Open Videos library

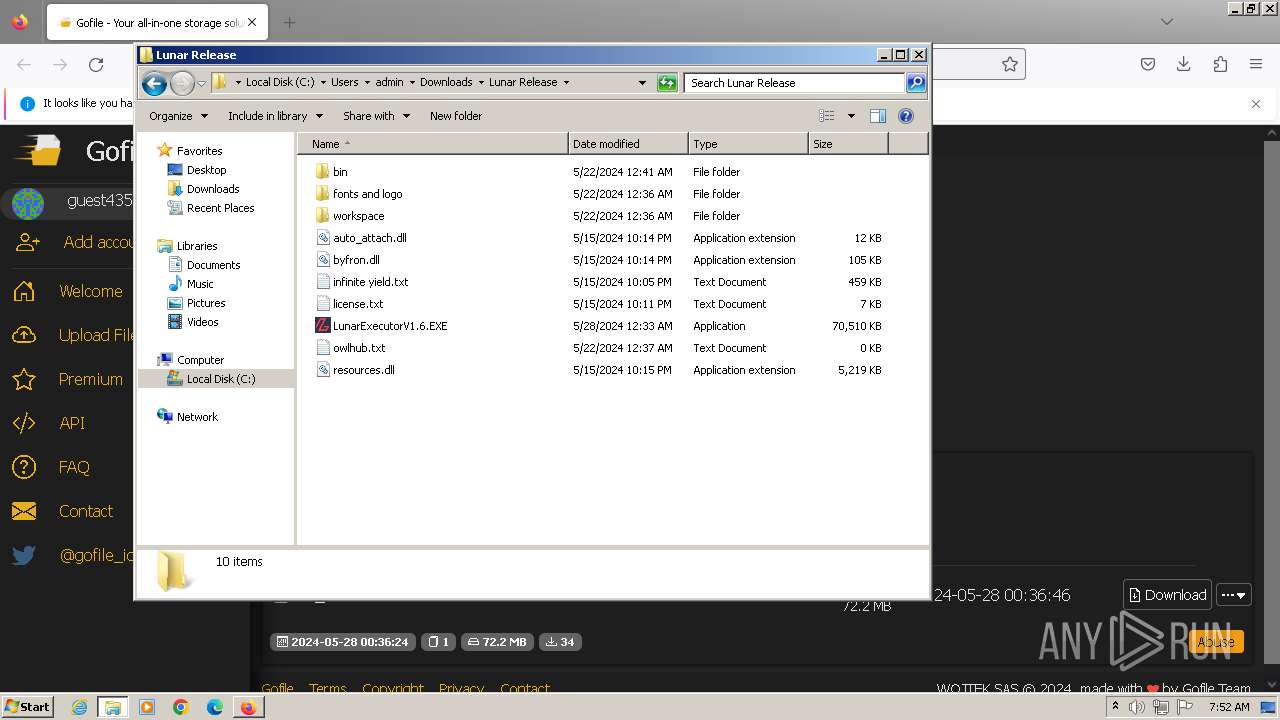[x=202, y=322]
